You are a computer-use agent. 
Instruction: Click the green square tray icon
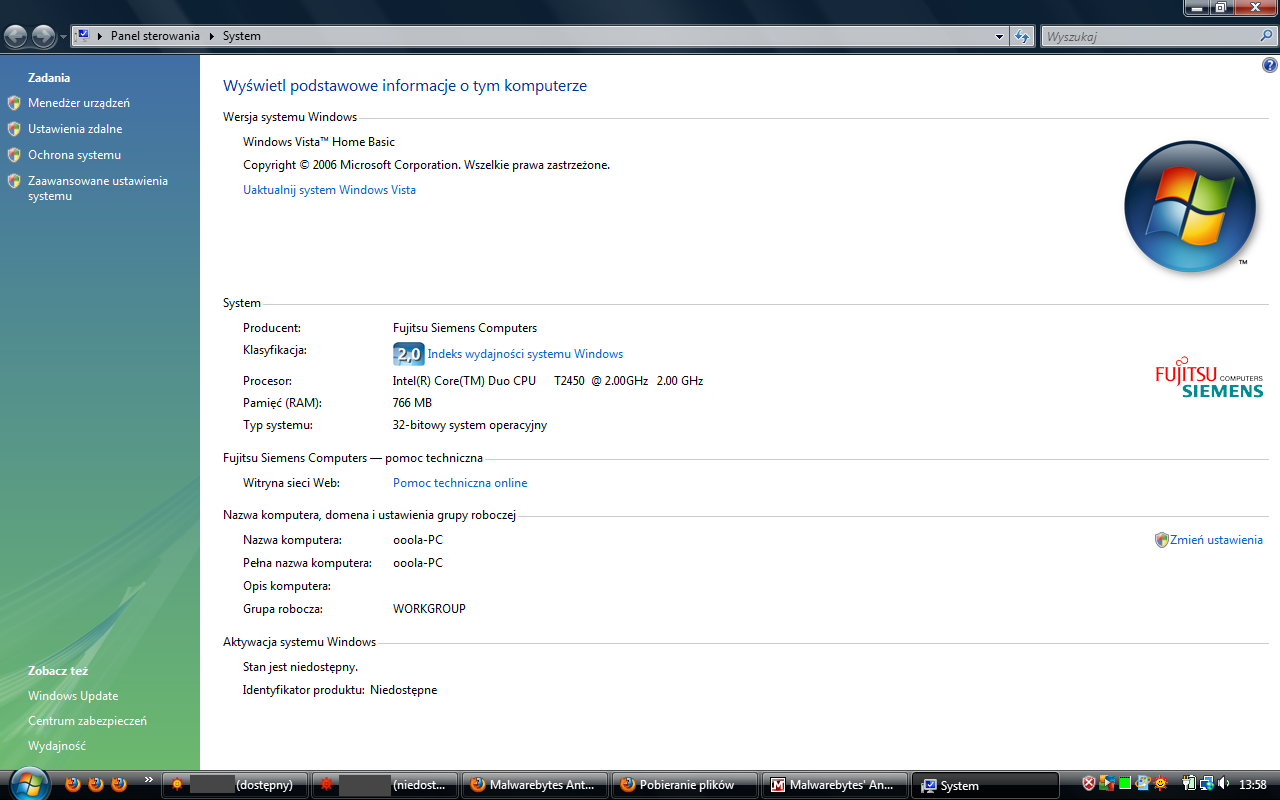click(x=1125, y=784)
